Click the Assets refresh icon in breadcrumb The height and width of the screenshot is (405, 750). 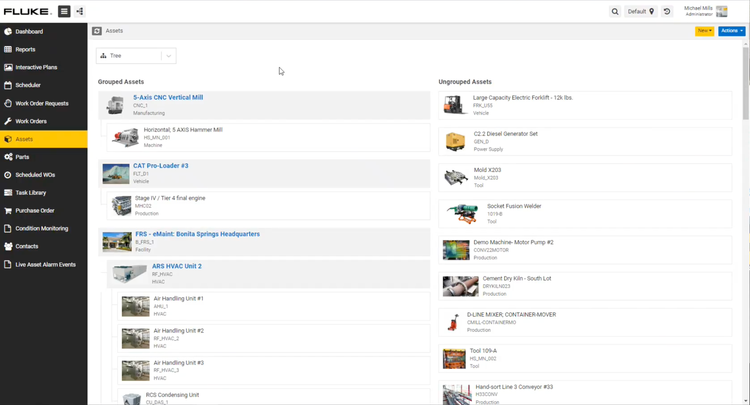(x=97, y=31)
